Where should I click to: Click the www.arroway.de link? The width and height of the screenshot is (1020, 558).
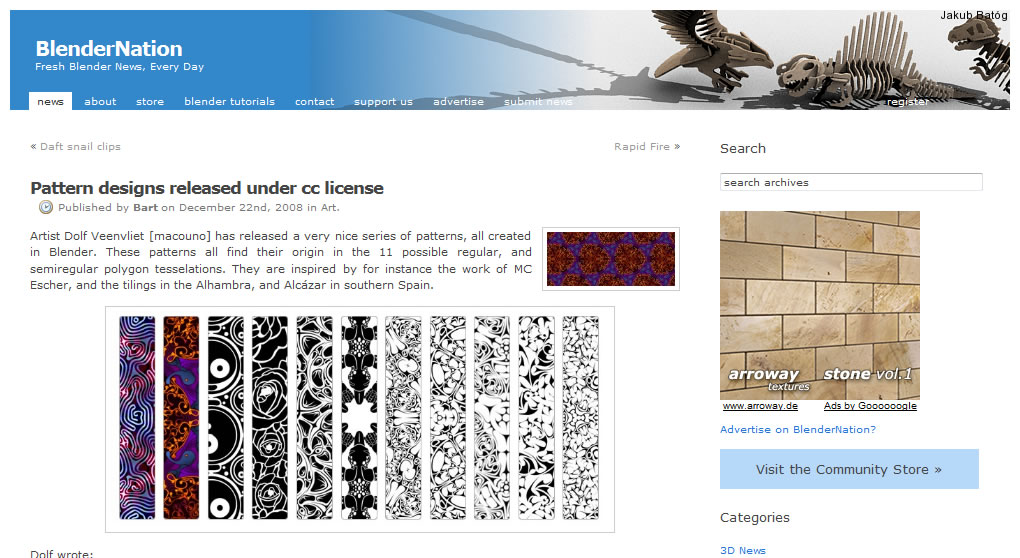tap(760, 406)
